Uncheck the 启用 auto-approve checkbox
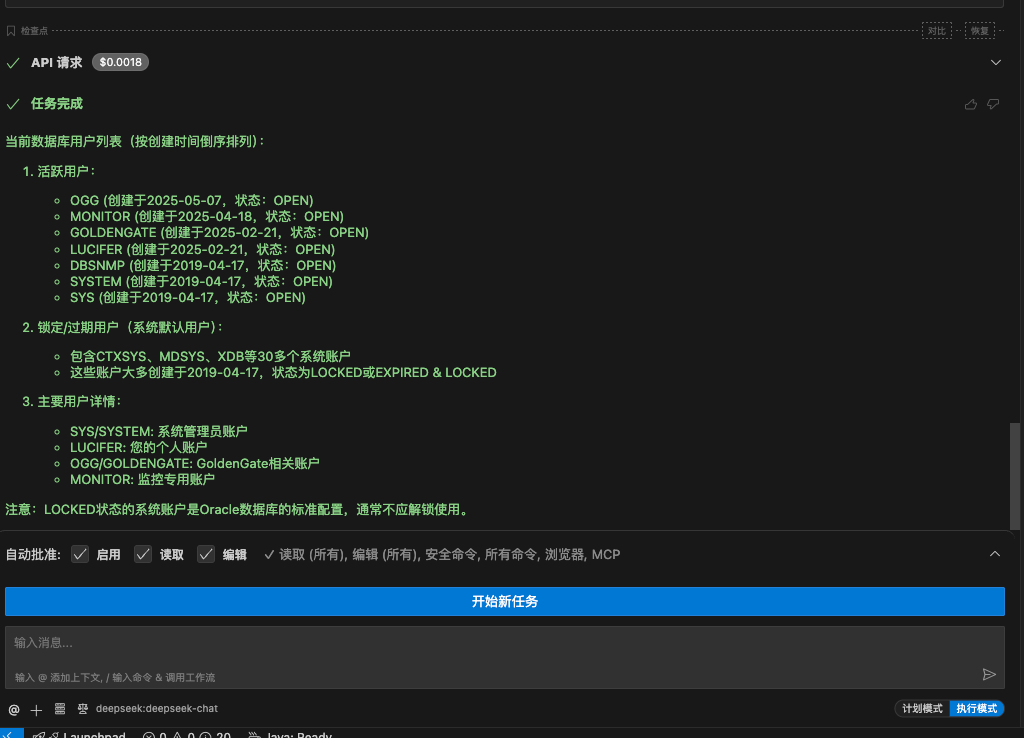1024x738 pixels. 79,553
